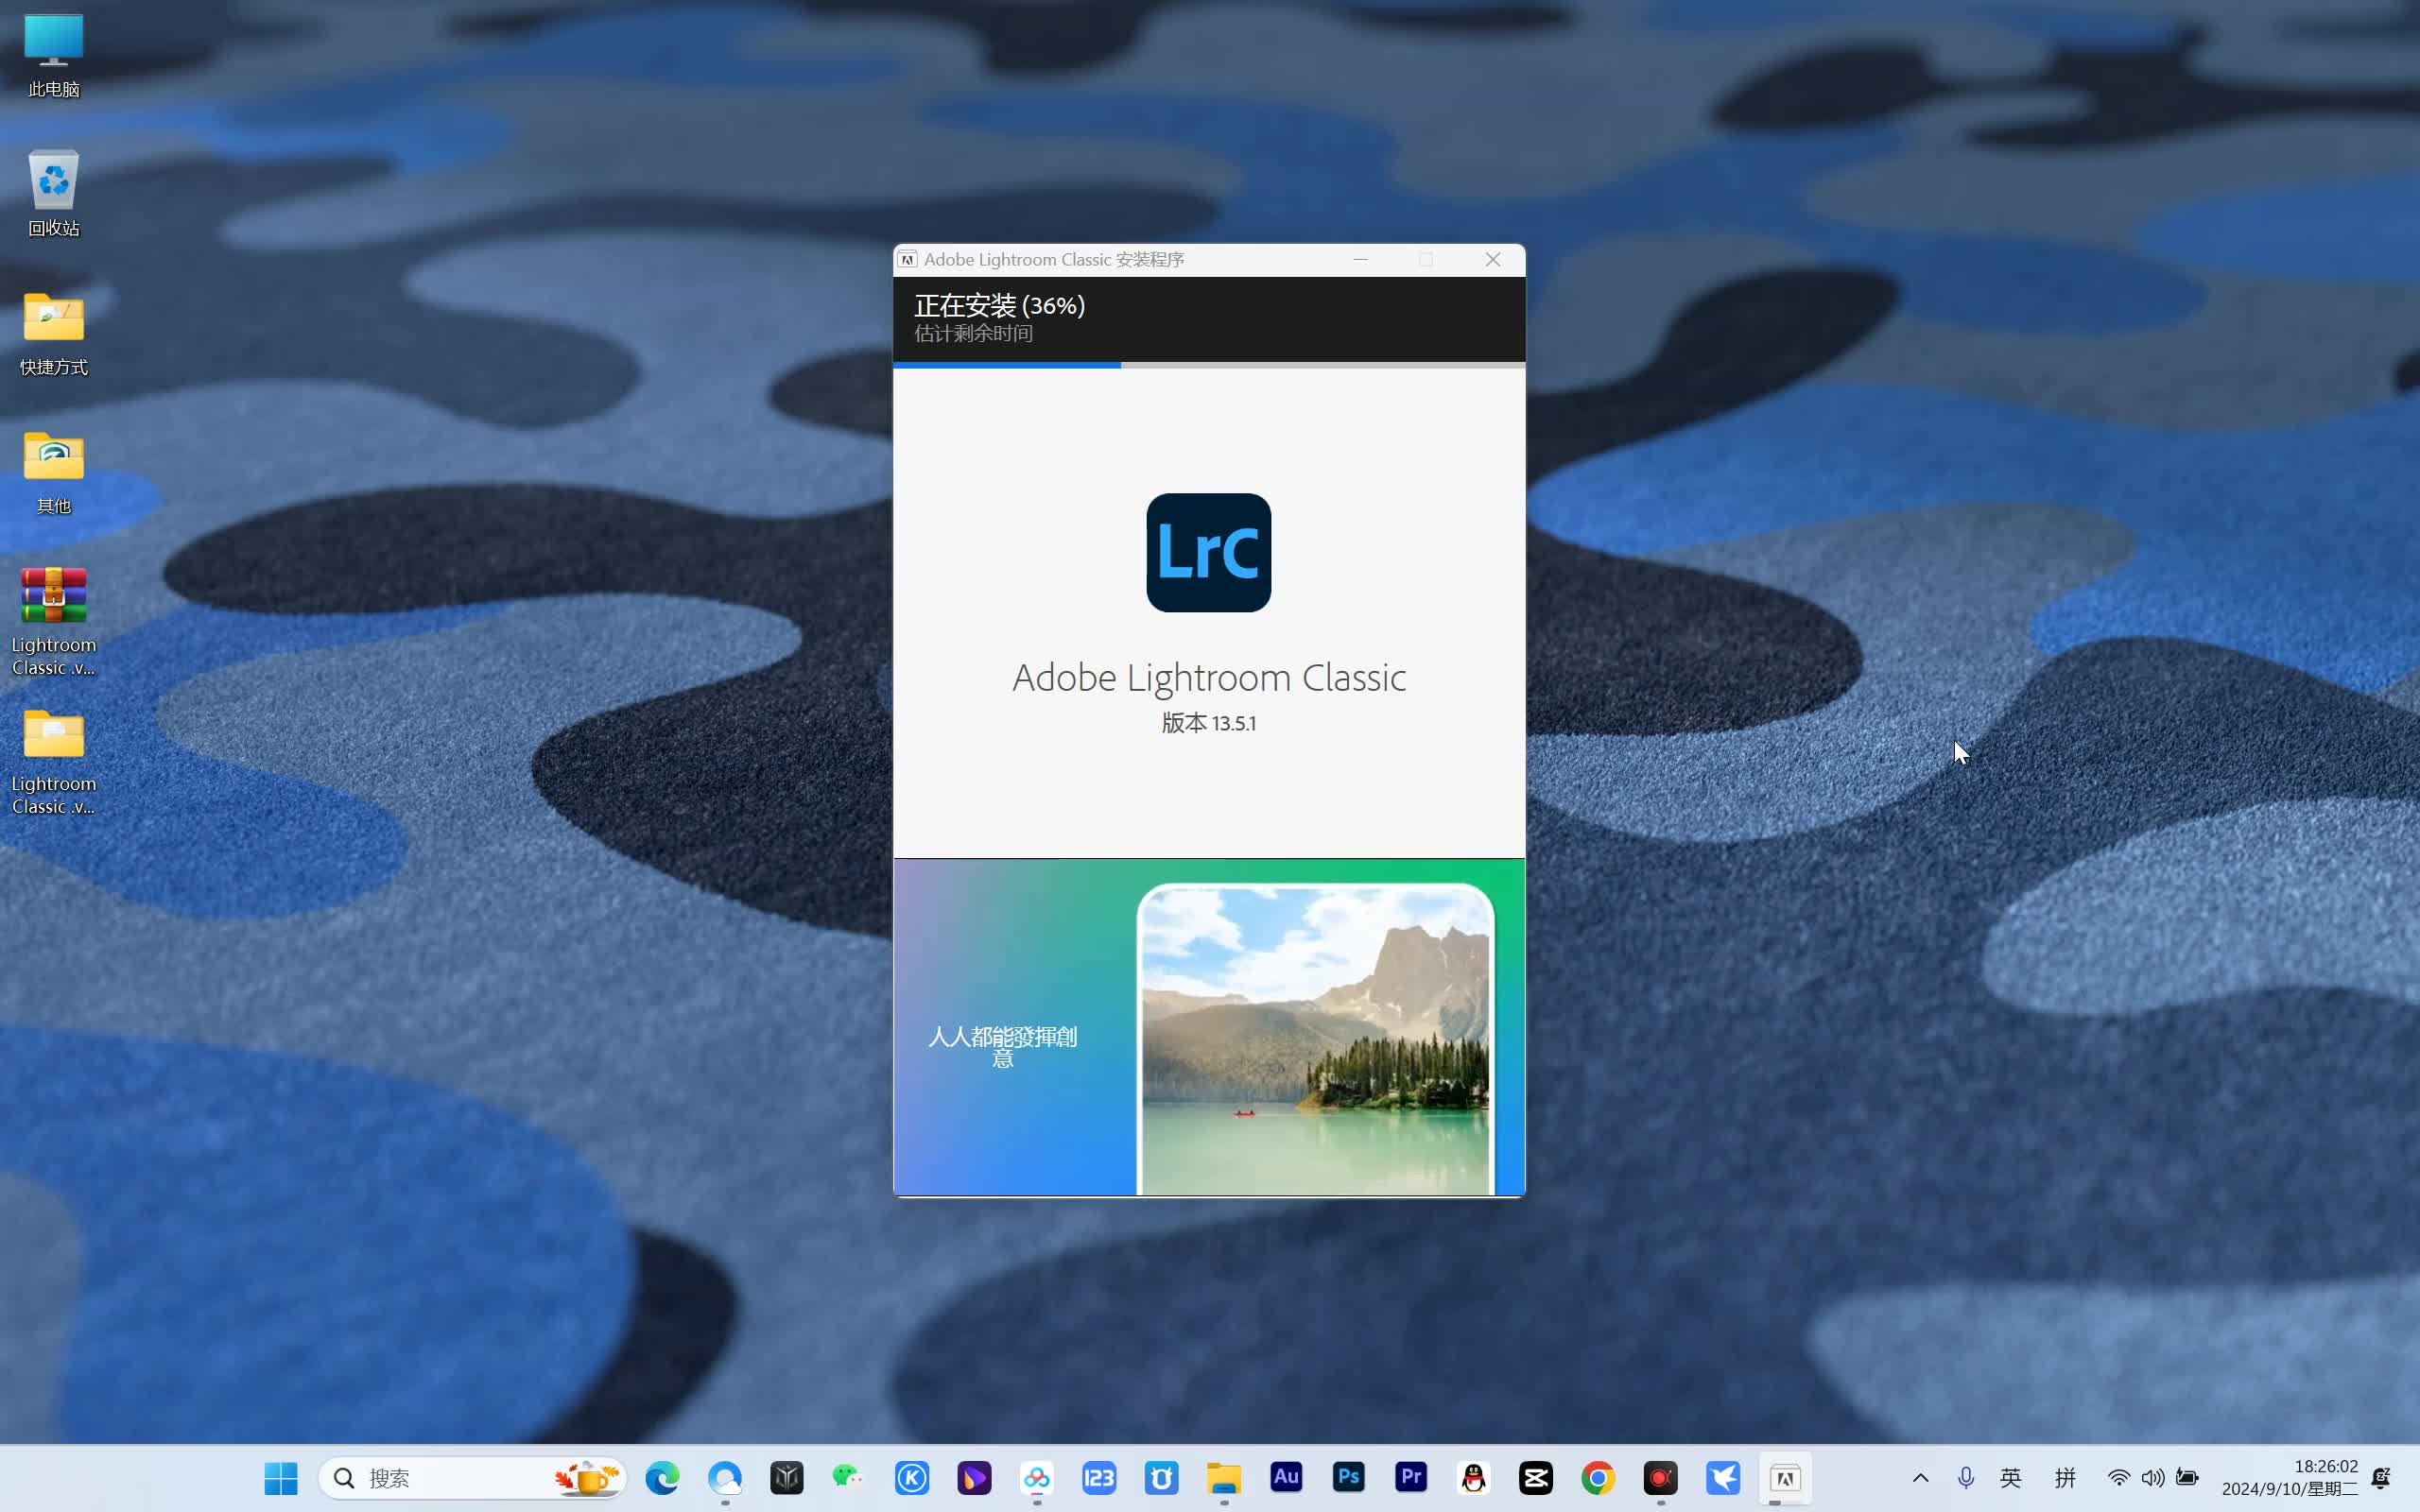Switch the 英 input language indicator
This screenshot has width=2420, height=1512.
pyautogui.click(x=2011, y=1477)
